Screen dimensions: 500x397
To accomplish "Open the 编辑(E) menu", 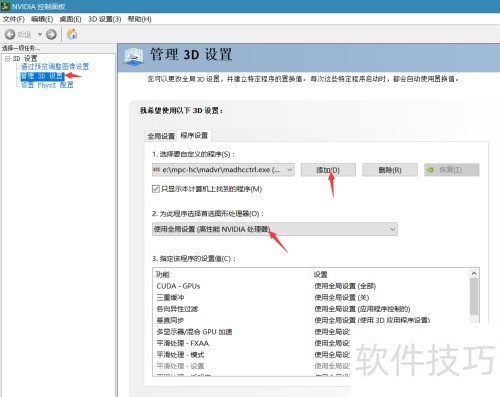I will [42, 19].
